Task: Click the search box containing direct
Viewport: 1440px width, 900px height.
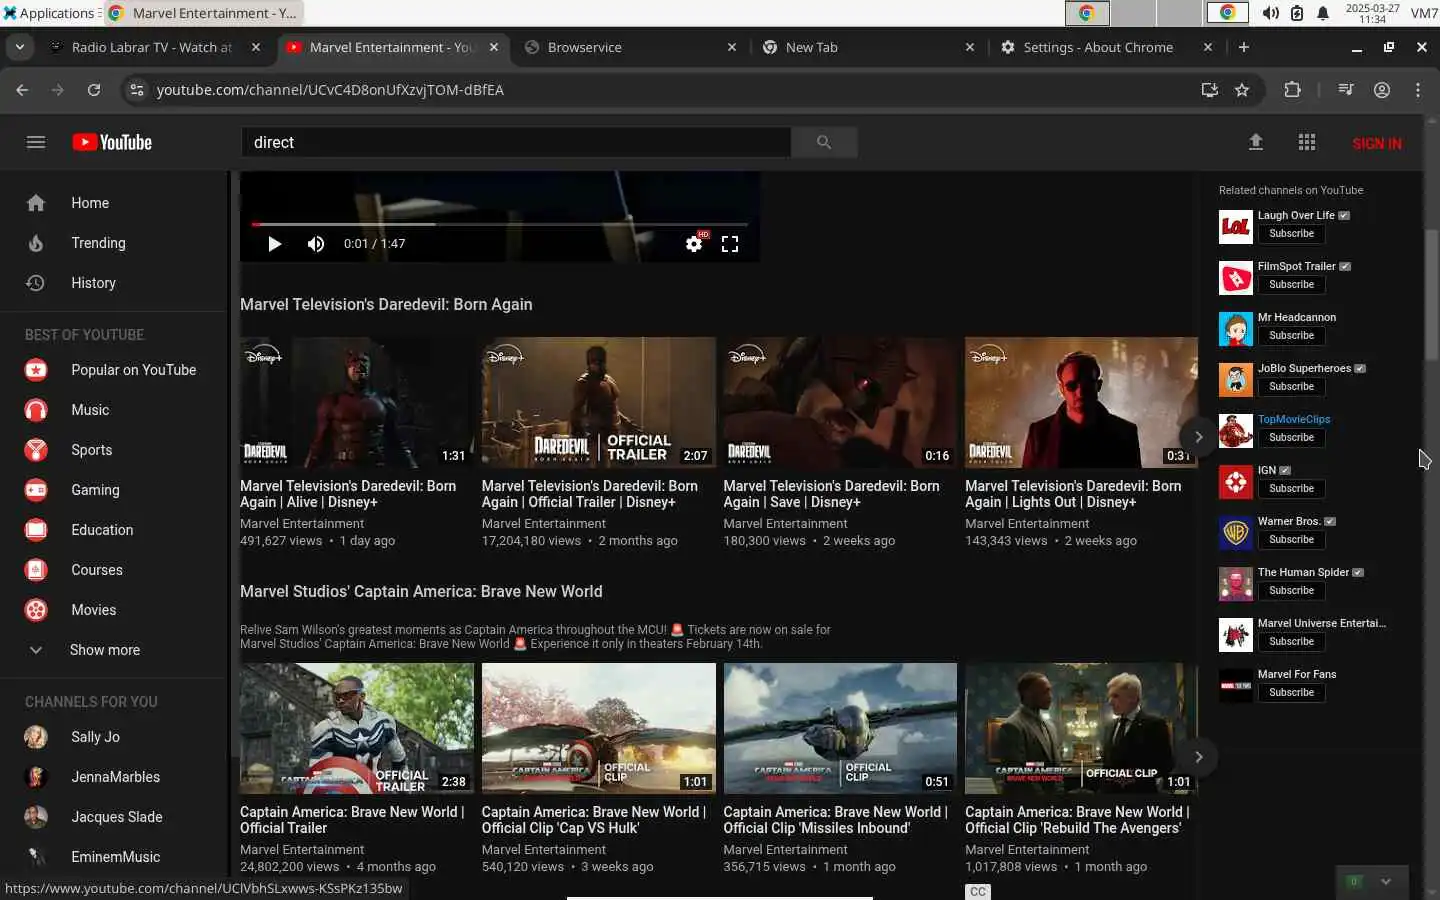Action: [516, 142]
